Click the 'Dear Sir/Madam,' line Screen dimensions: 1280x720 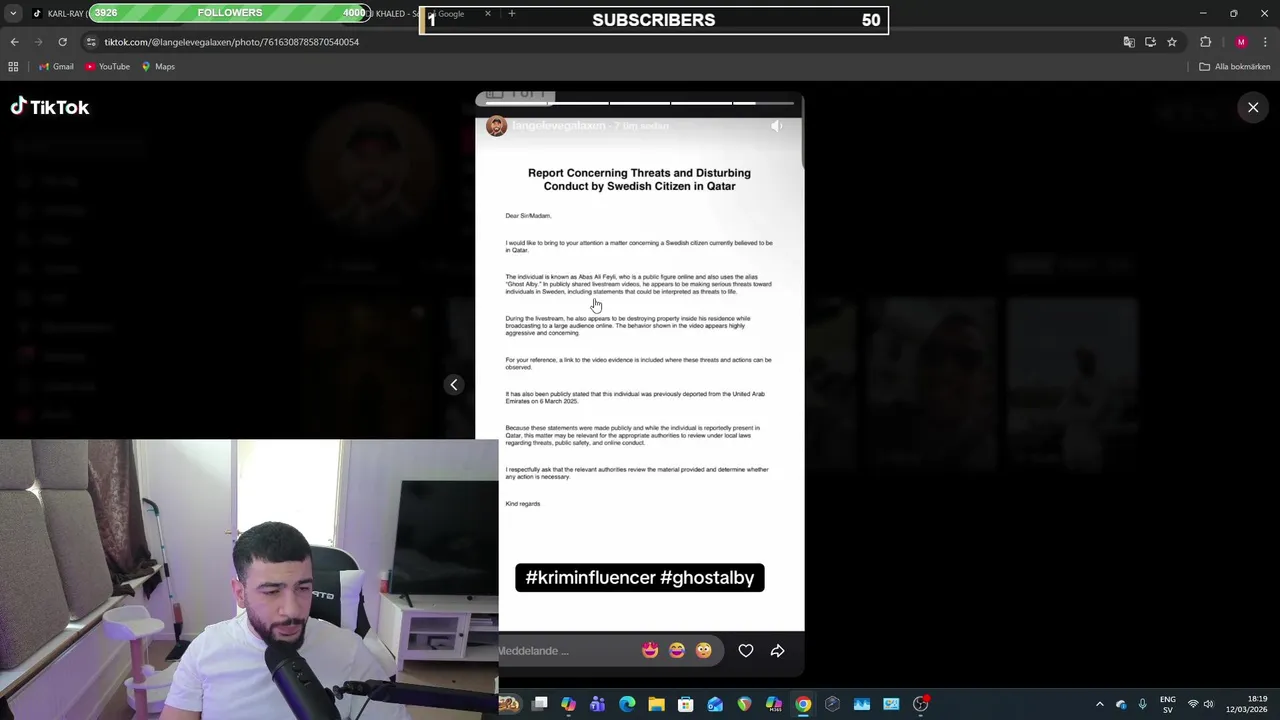coord(528,216)
